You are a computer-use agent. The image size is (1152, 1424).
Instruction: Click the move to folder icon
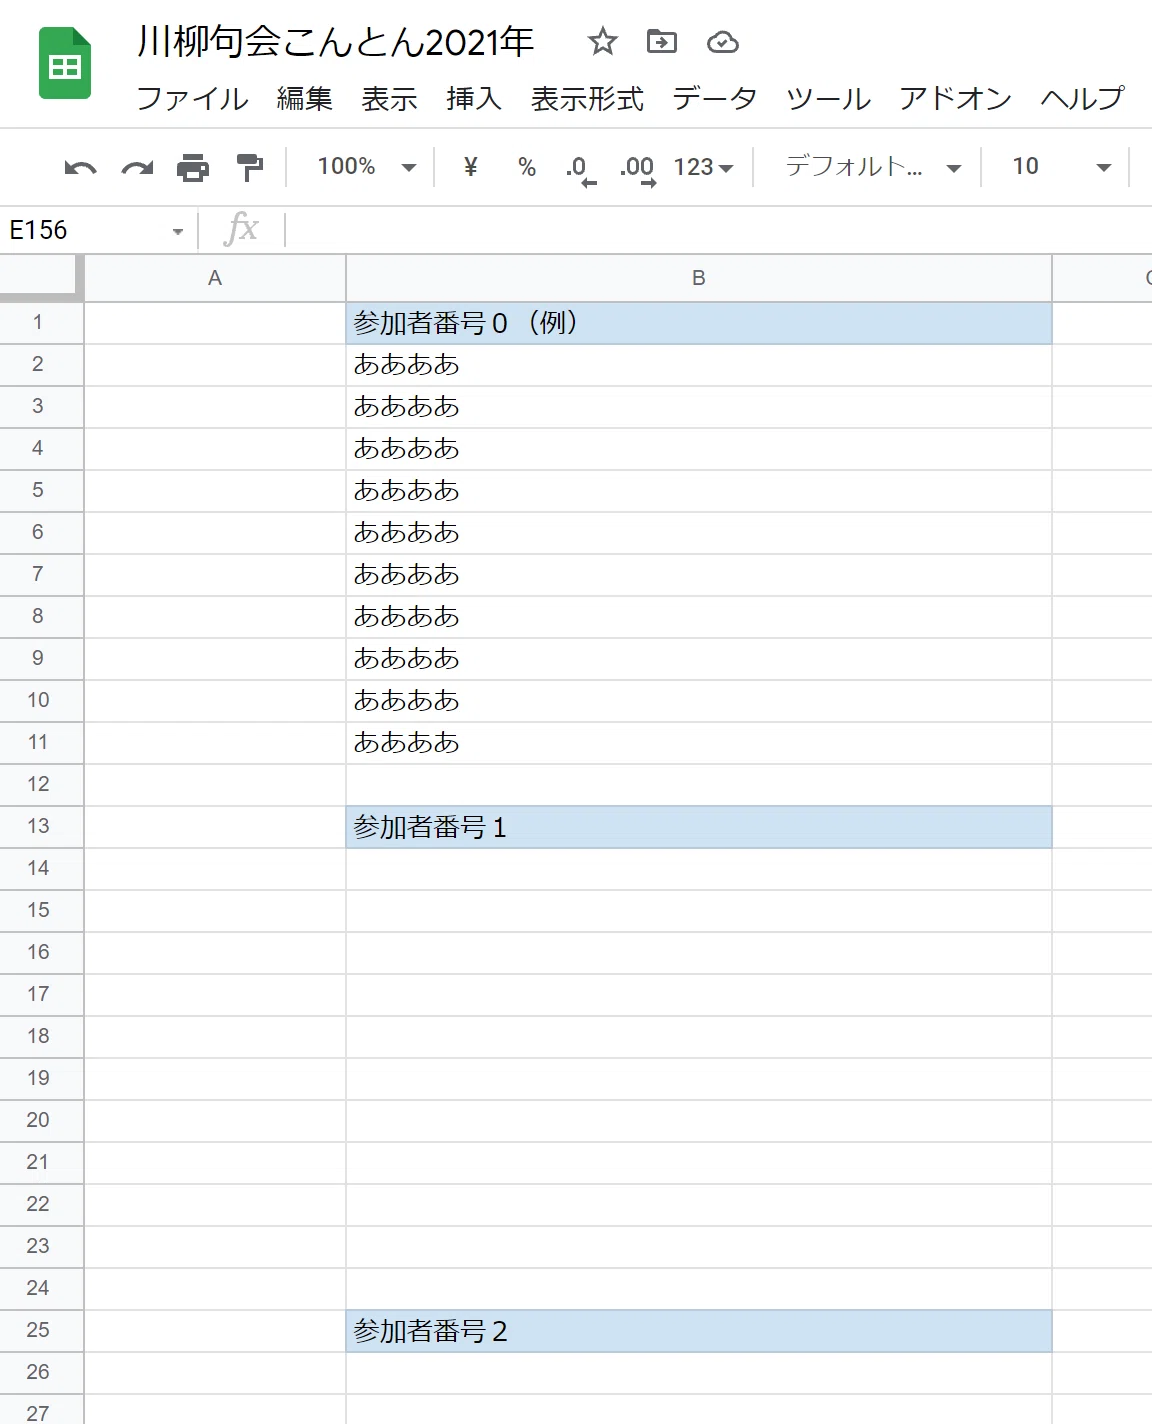coord(662,42)
